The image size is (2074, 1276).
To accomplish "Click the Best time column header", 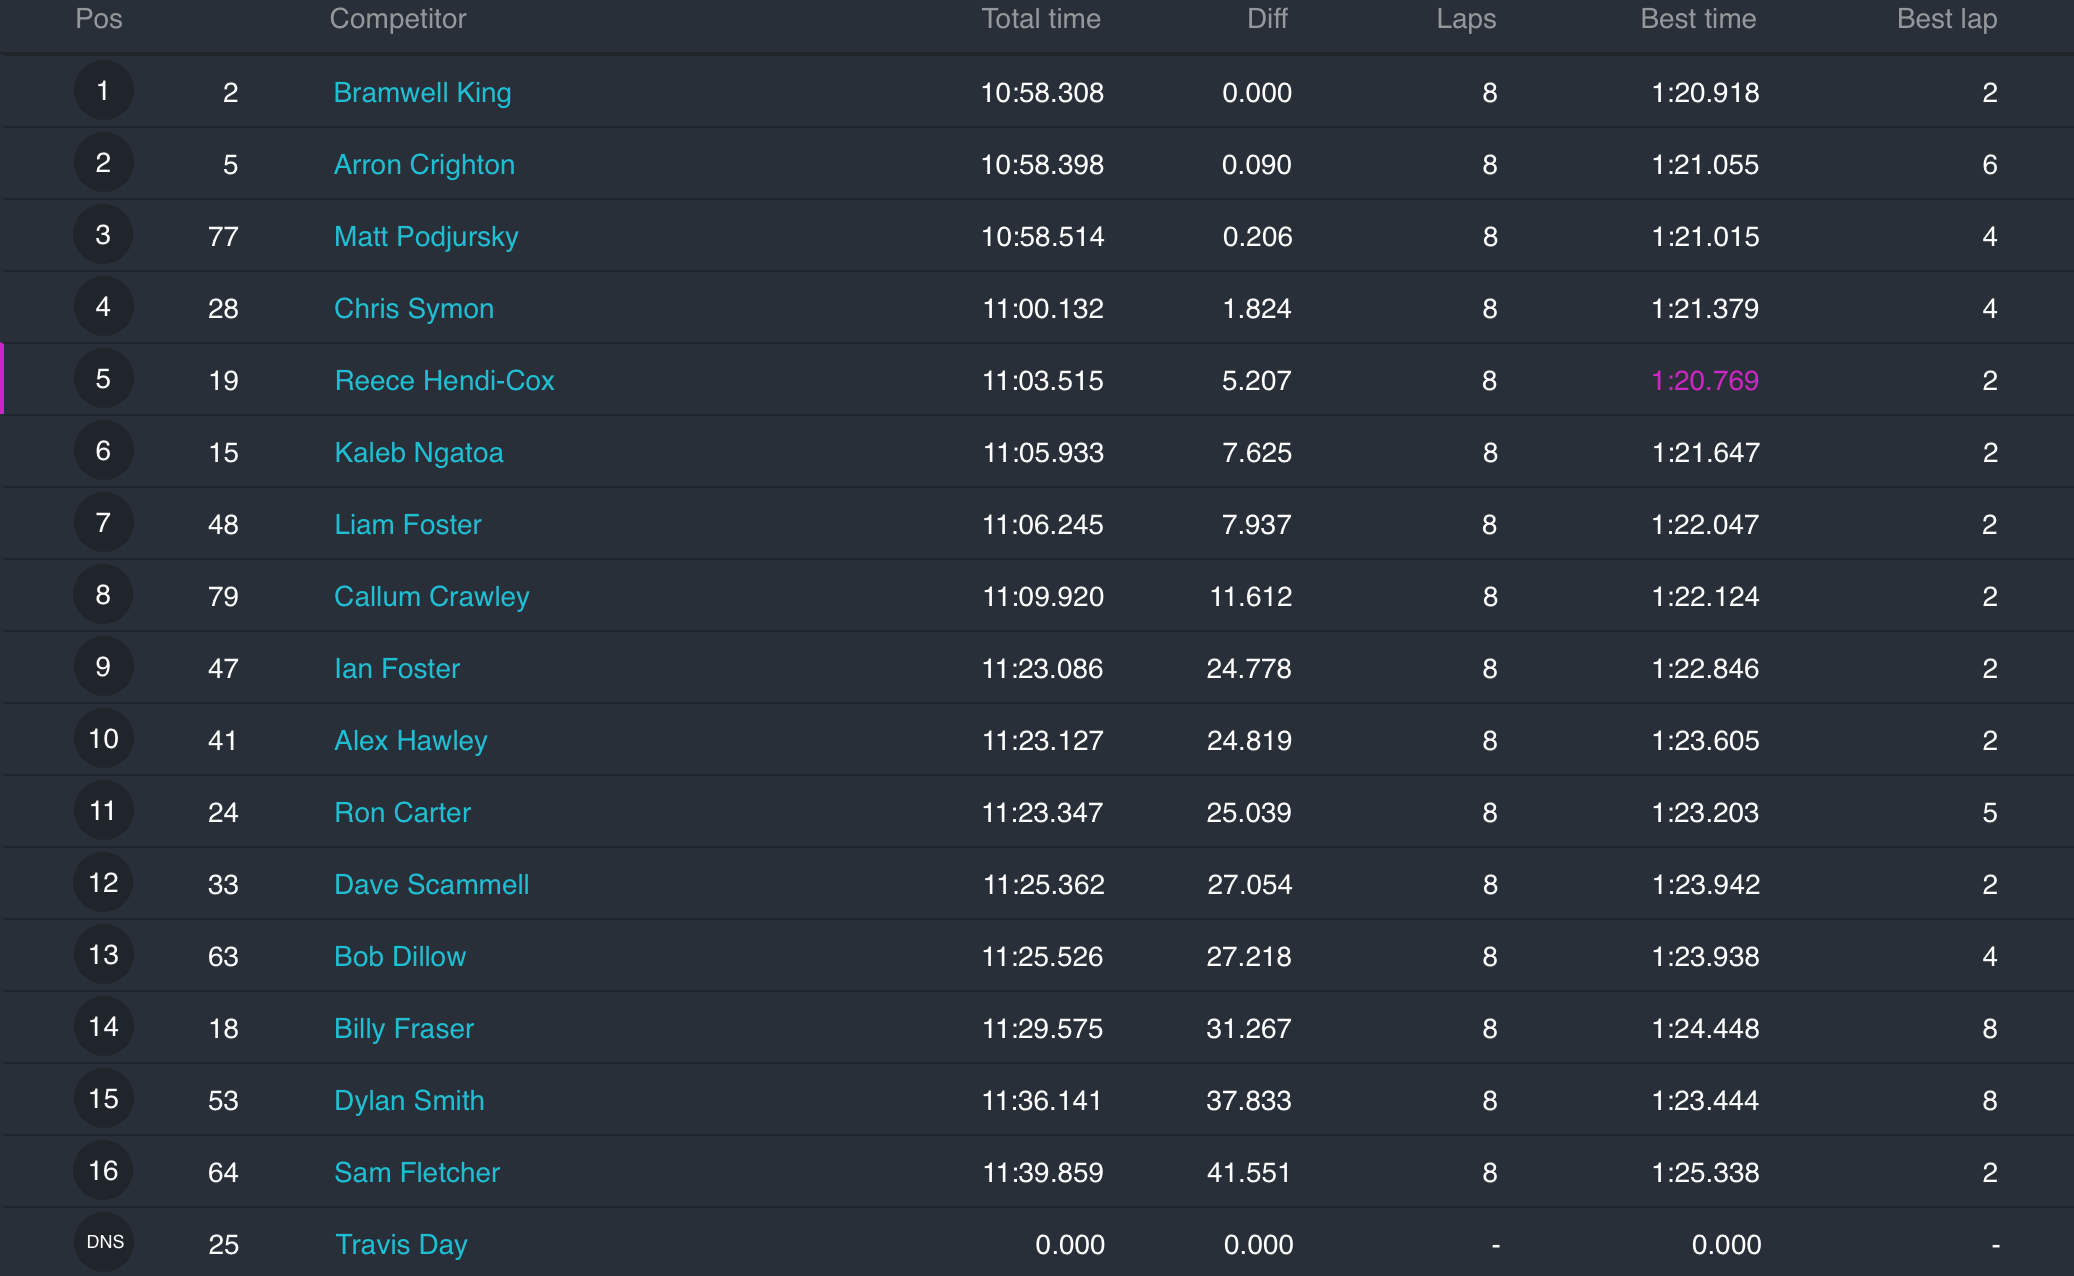I will (x=1698, y=19).
